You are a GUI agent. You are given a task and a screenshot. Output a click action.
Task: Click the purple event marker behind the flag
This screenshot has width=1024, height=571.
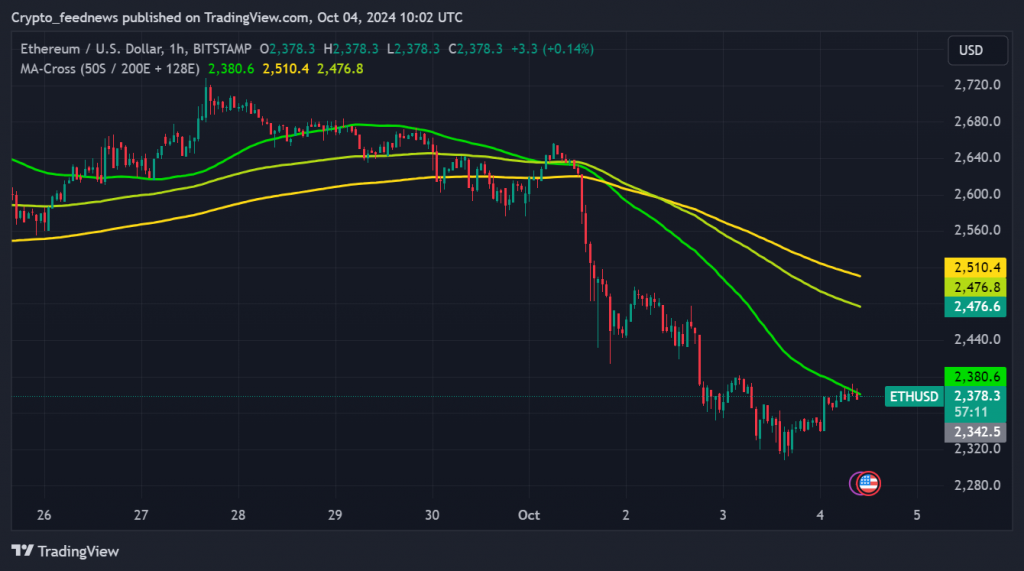click(857, 483)
